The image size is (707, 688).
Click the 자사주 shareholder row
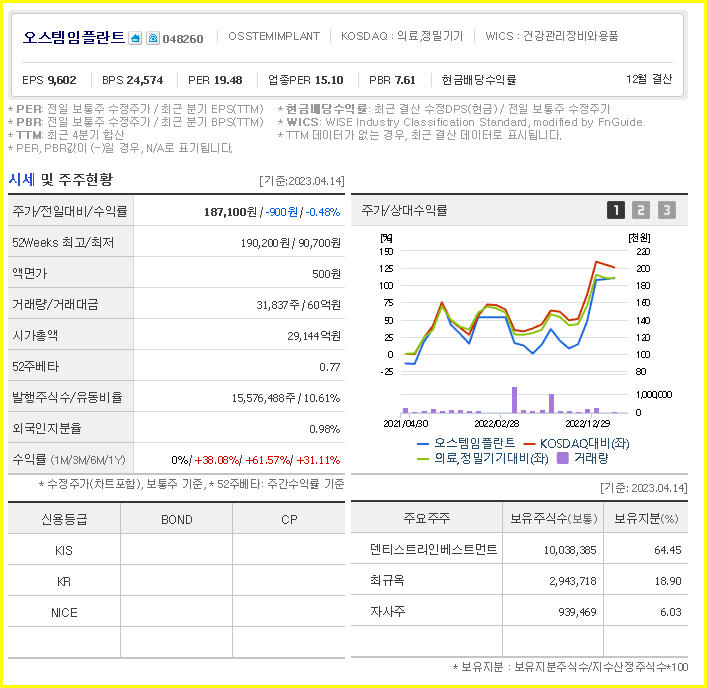519,611
